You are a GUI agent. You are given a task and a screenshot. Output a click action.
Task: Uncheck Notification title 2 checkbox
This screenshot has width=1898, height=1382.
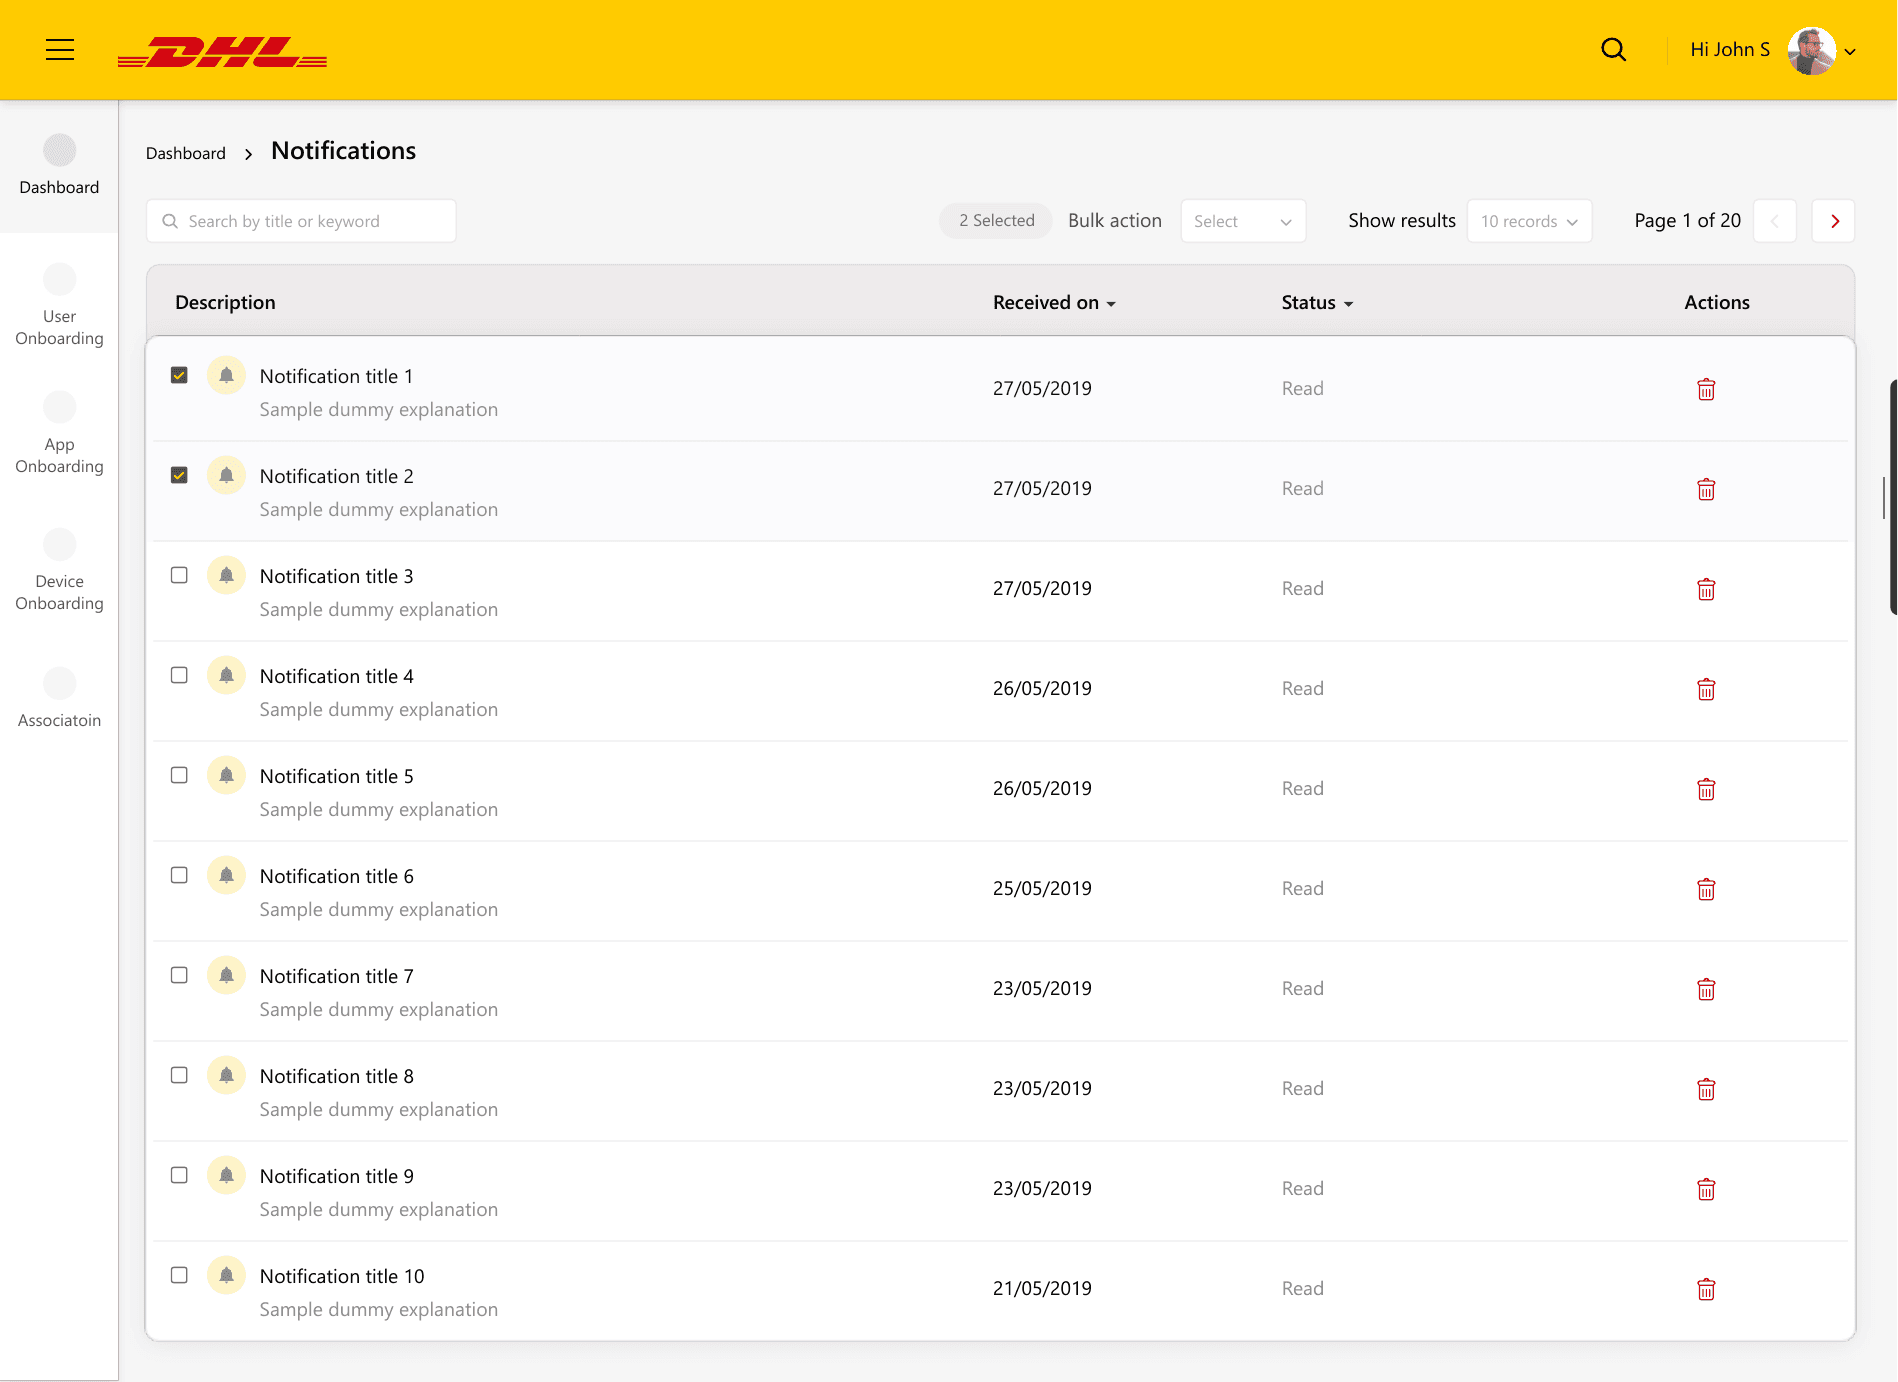(179, 475)
